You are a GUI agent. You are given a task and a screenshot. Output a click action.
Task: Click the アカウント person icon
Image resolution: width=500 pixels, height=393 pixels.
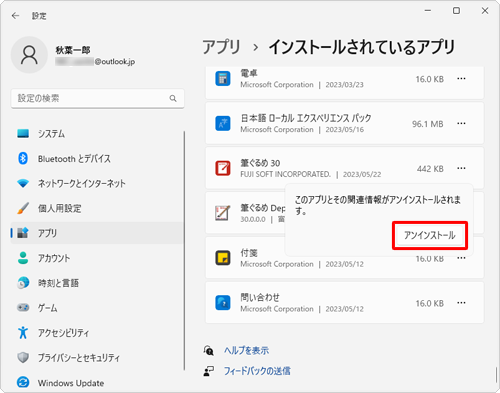23,258
